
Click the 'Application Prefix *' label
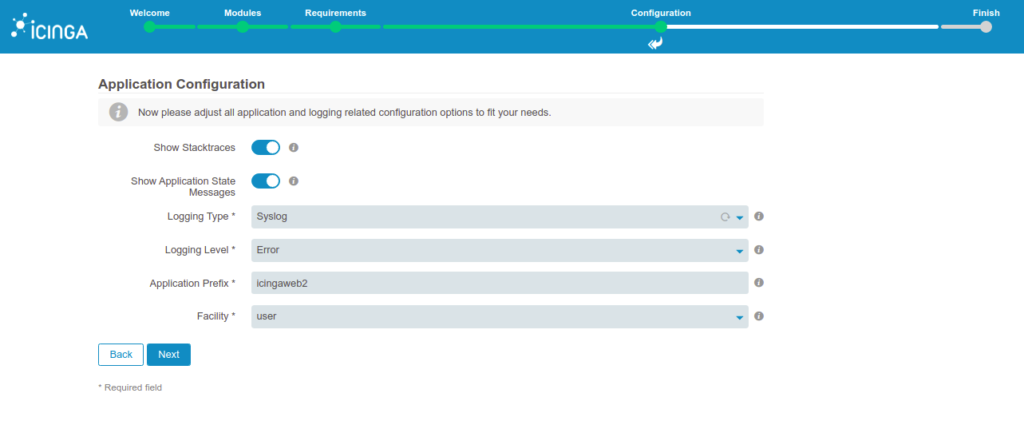(x=193, y=283)
